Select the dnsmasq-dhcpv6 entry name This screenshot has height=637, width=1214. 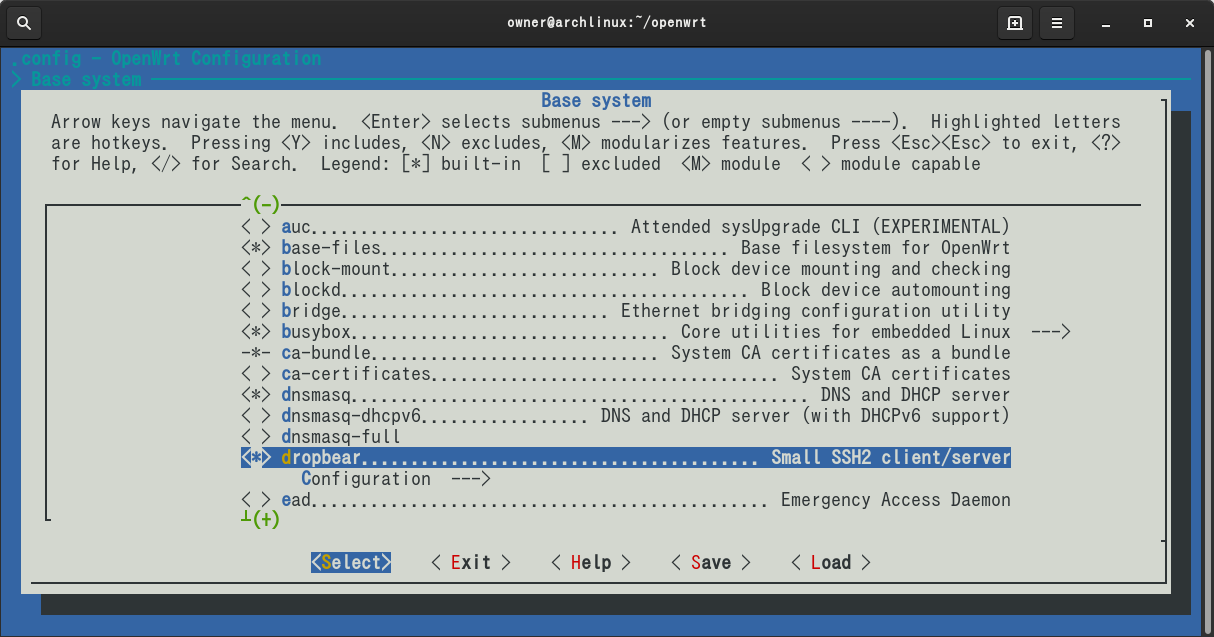(x=351, y=416)
